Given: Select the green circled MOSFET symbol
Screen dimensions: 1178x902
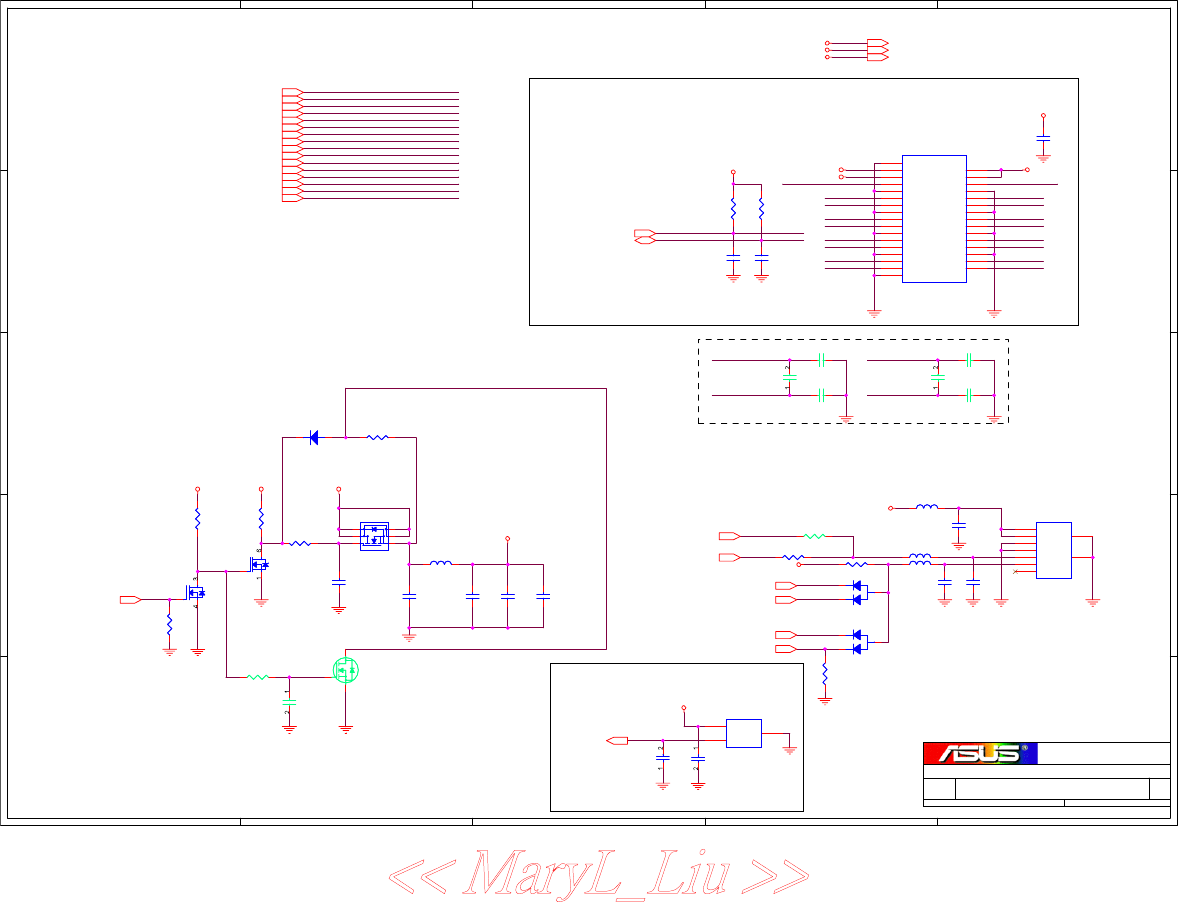Looking at the screenshot, I should click(346, 670).
